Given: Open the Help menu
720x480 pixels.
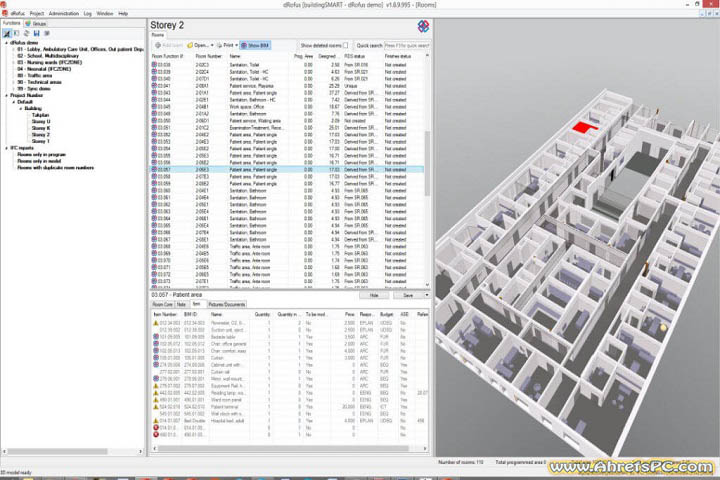Looking at the screenshot, I should [123, 14].
